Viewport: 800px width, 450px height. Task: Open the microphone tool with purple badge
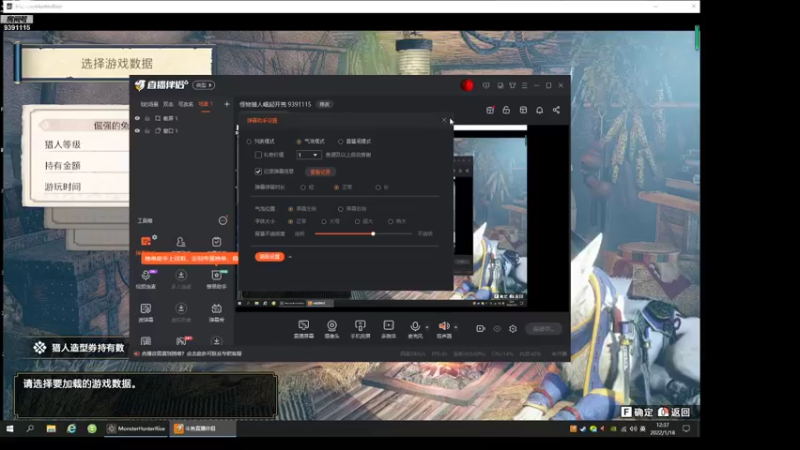(146, 276)
